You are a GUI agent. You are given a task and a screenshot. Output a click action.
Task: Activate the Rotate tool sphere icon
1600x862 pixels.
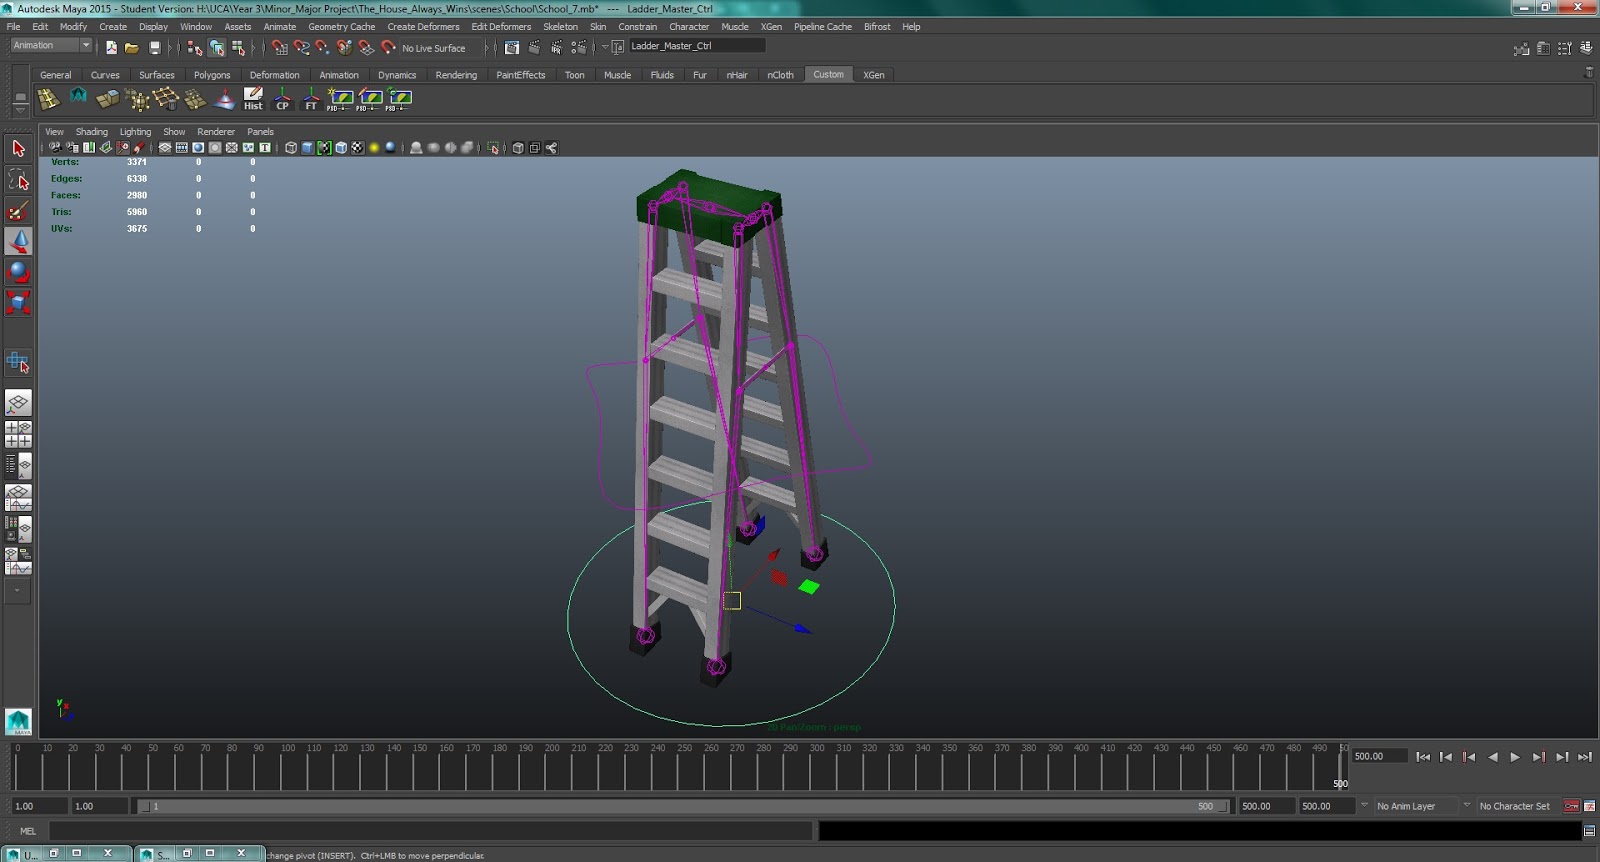tap(18, 272)
